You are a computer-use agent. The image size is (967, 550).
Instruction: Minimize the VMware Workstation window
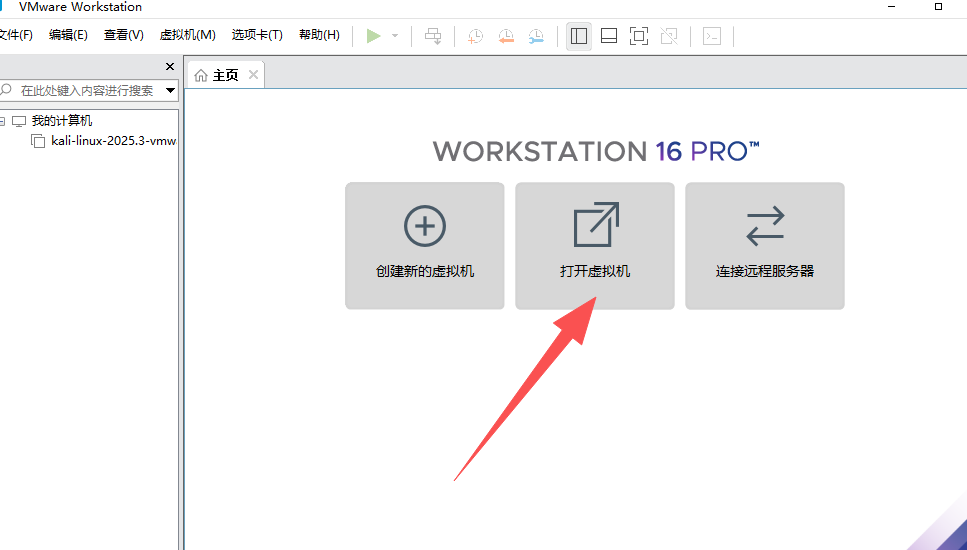coord(892,7)
